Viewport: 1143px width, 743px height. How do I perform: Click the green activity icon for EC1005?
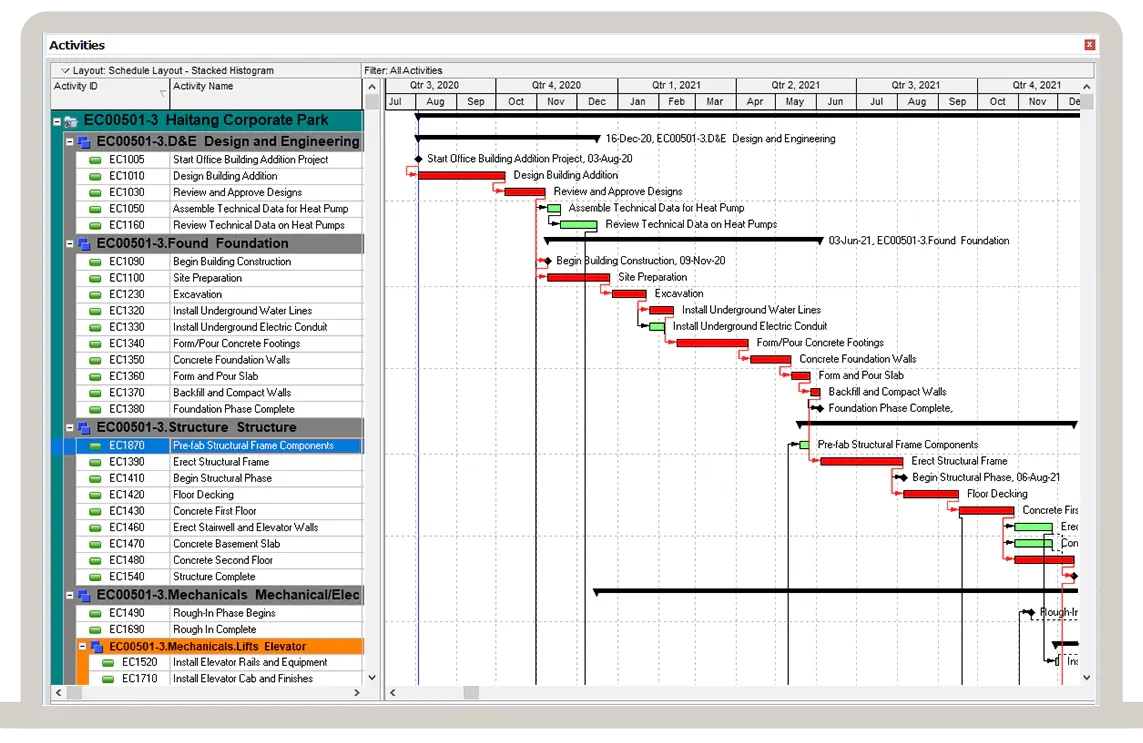tap(95, 160)
